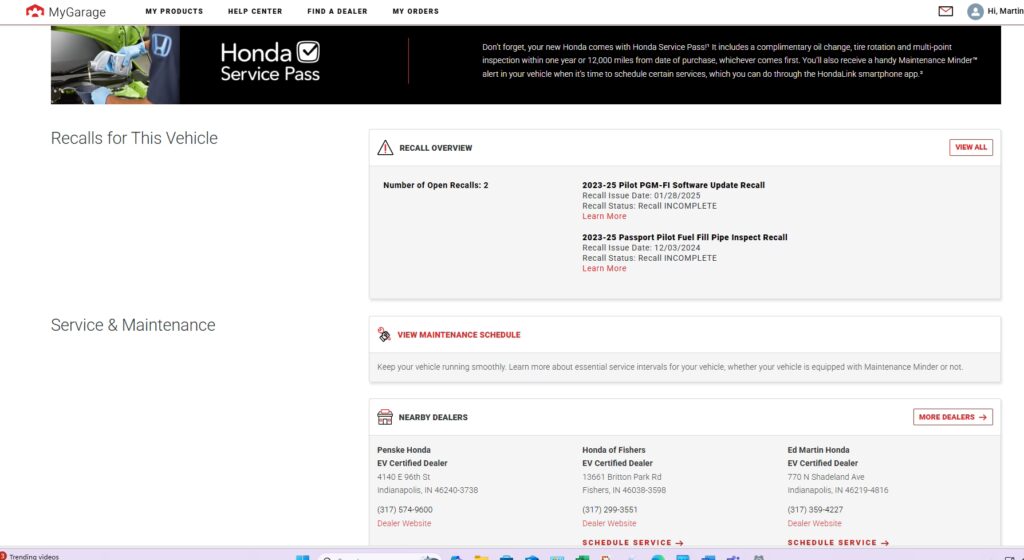This screenshot has width=1024, height=560.
Task: Open the mail envelope icon
Action: coord(945,12)
